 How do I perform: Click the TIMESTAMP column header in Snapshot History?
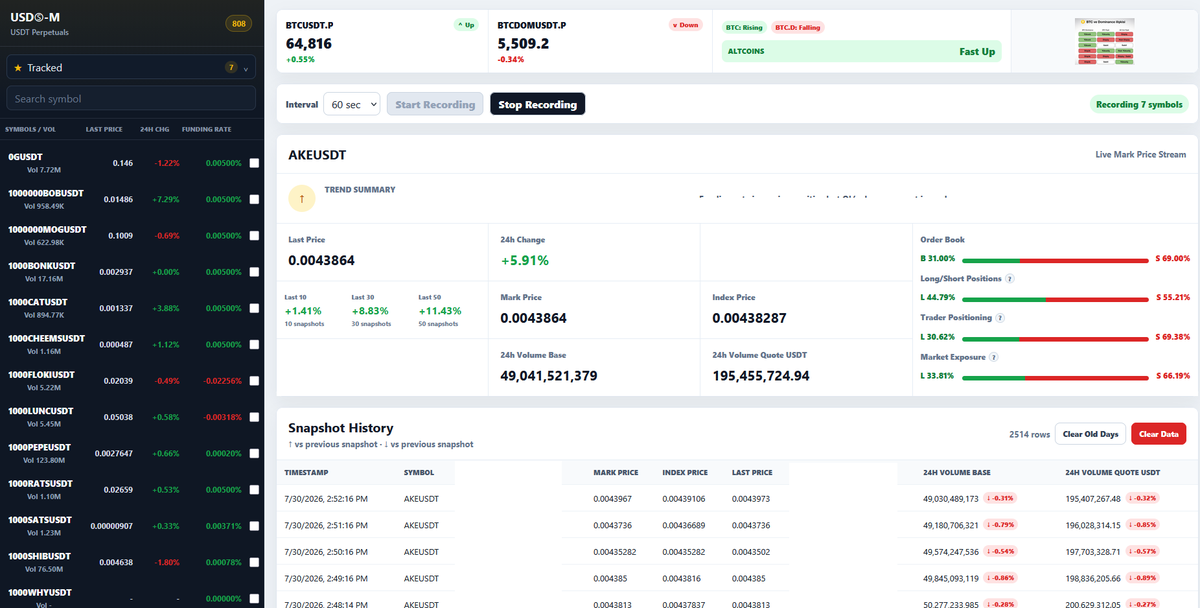coord(306,472)
